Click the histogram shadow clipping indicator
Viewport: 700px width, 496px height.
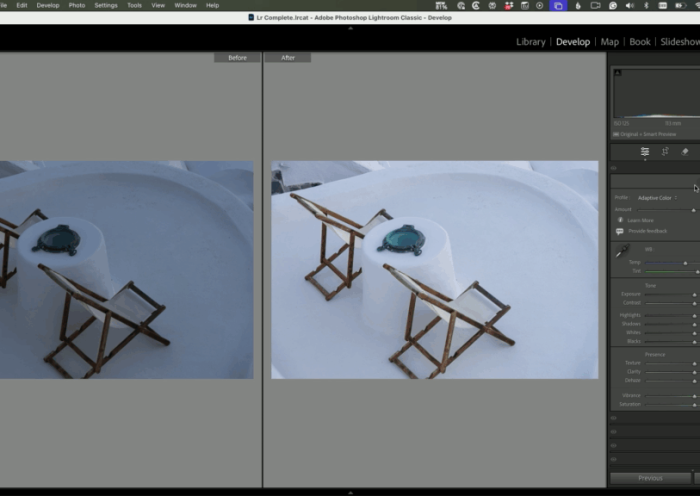[x=617, y=73]
